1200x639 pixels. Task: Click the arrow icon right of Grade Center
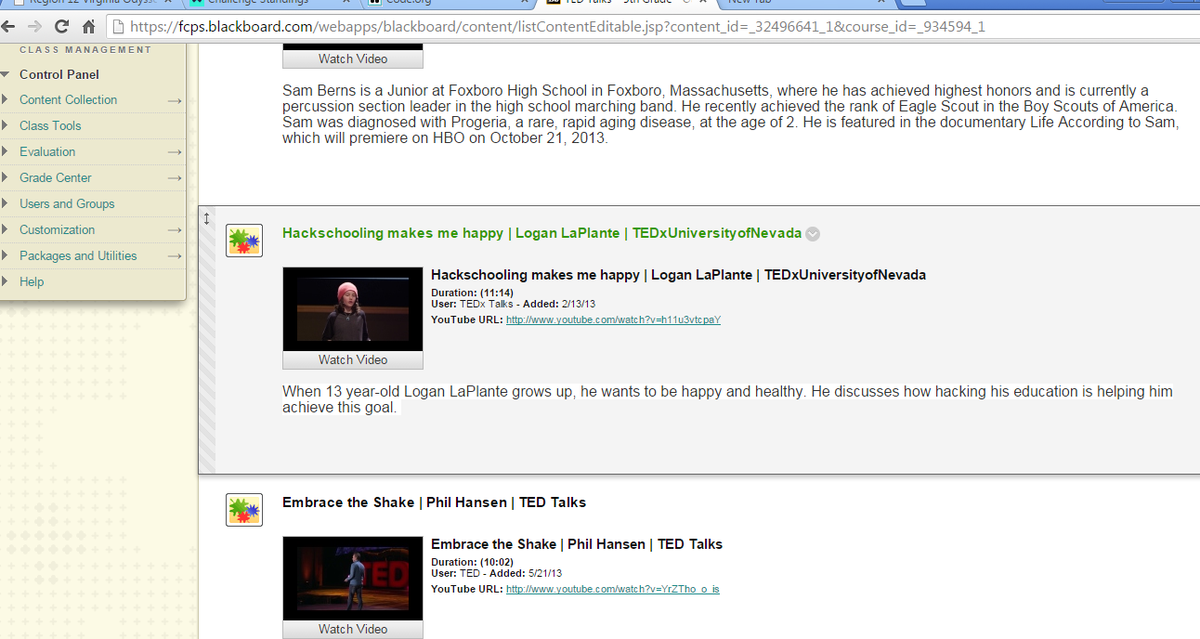[x=174, y=178]
